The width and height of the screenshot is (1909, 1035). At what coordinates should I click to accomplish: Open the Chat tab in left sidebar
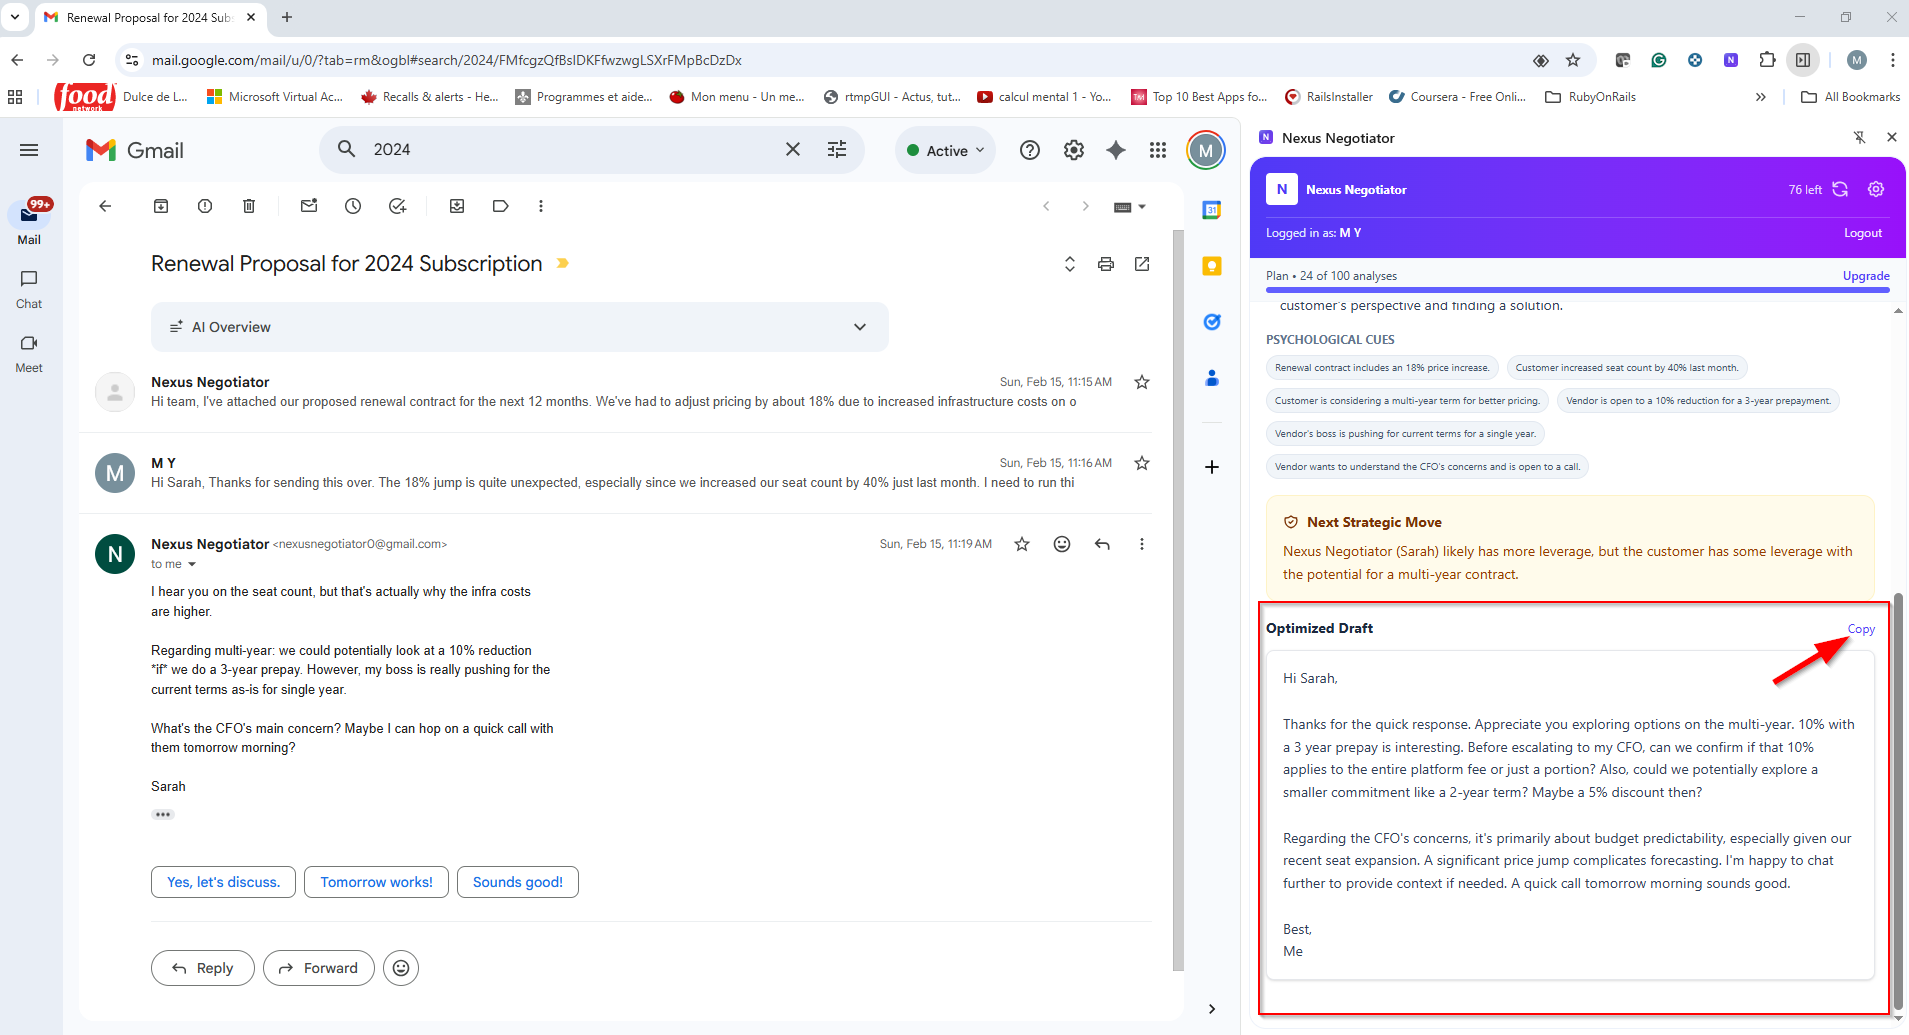[x=29, y=288]
